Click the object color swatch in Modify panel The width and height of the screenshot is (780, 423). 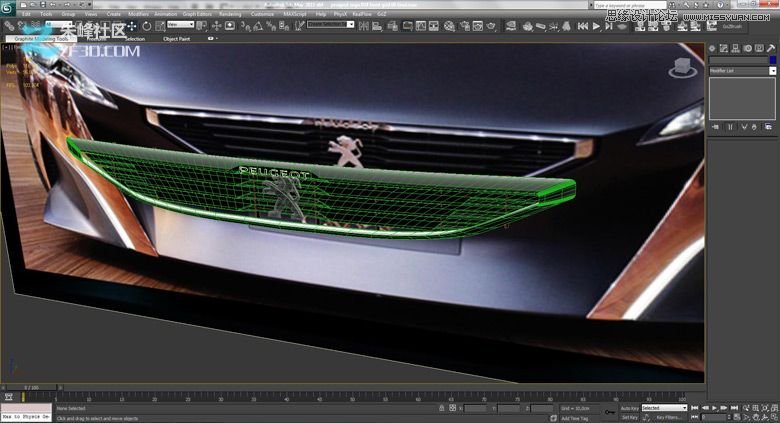click(773, 60)
